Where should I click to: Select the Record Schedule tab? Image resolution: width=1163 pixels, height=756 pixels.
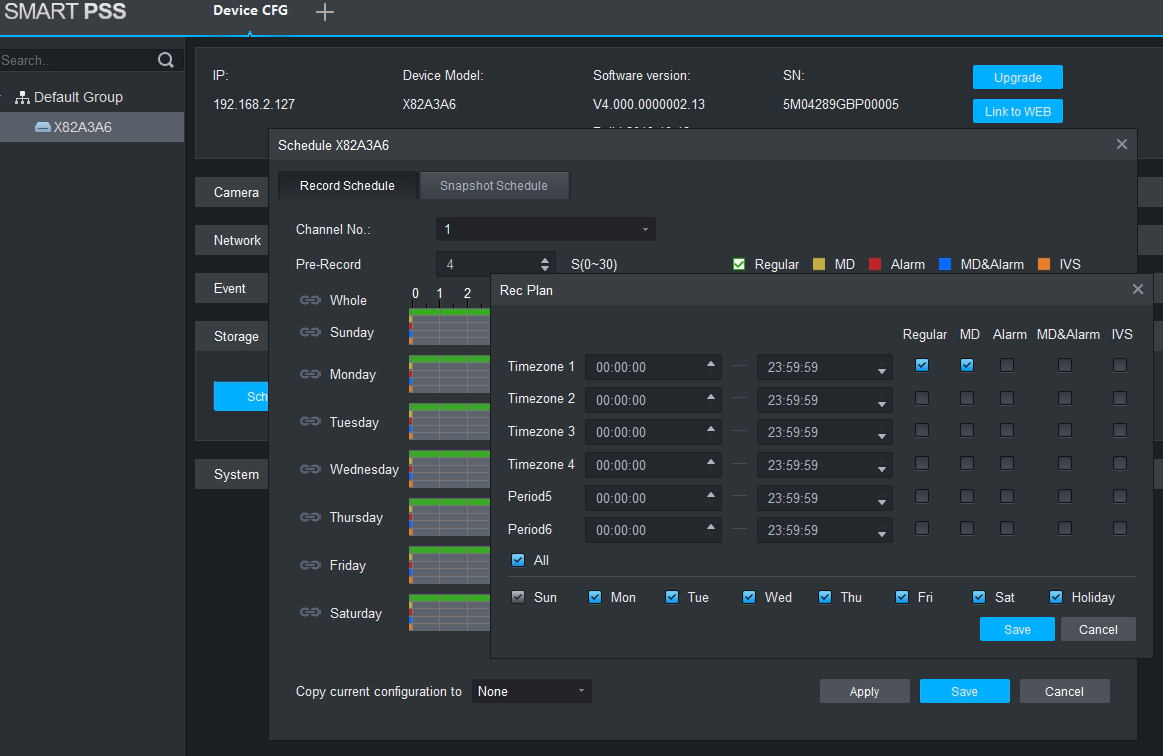(347, 186)
